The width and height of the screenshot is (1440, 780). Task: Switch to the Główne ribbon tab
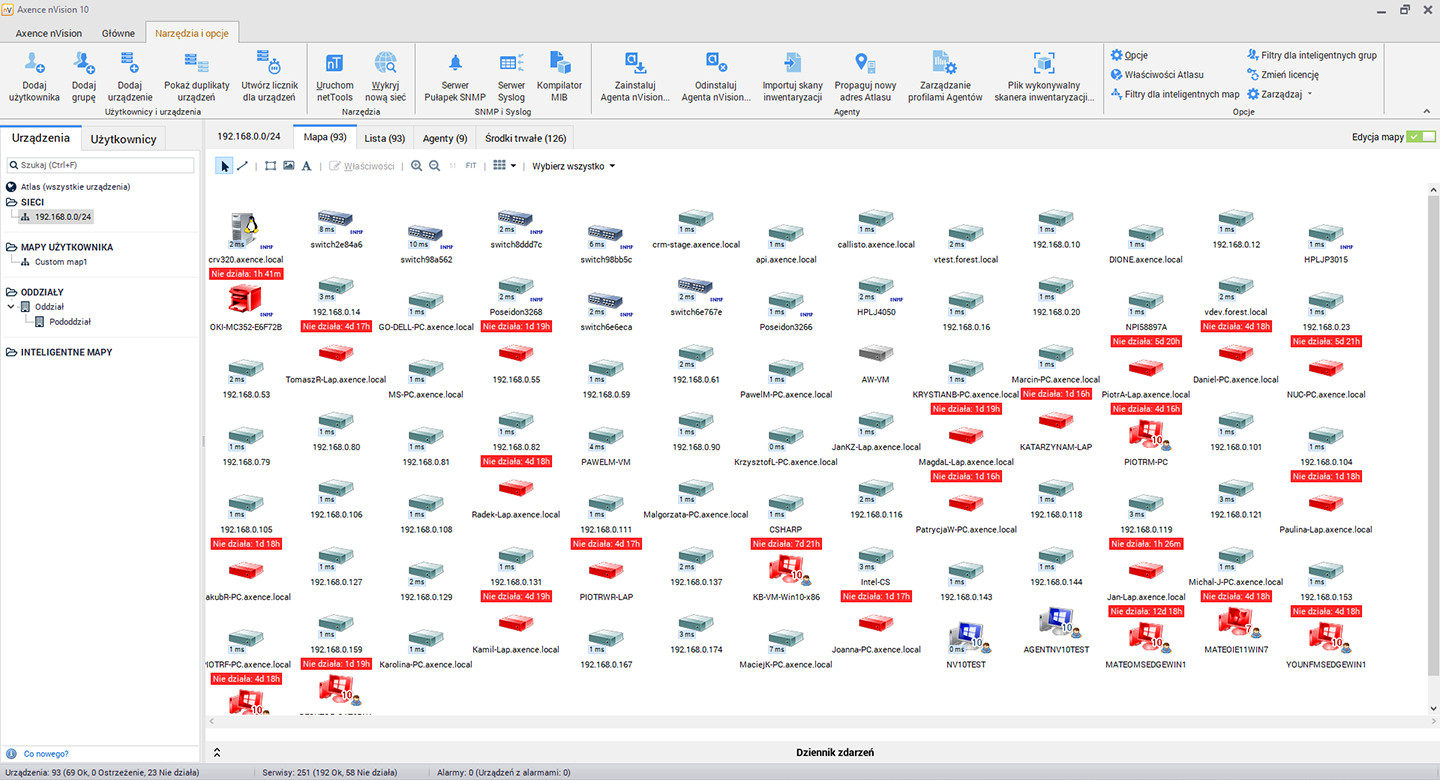118,33
